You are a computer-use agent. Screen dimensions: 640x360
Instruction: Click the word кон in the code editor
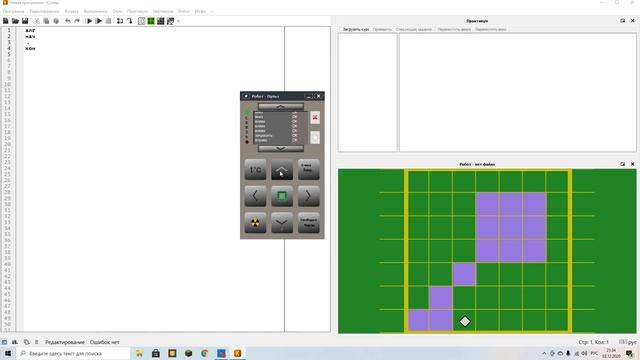point(30,48)
